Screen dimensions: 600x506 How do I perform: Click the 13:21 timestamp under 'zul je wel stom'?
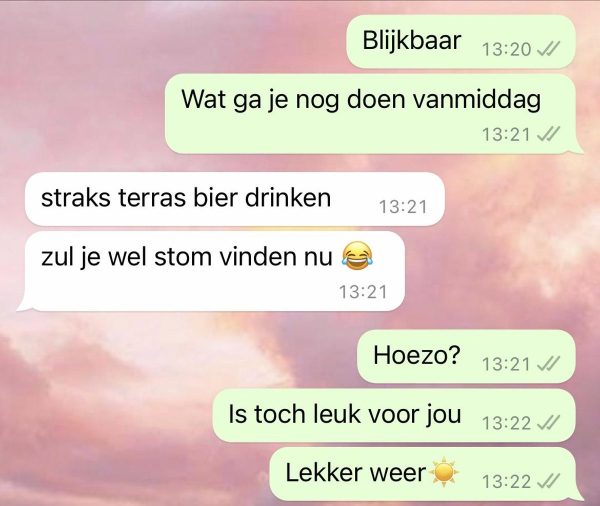[363, 292]
